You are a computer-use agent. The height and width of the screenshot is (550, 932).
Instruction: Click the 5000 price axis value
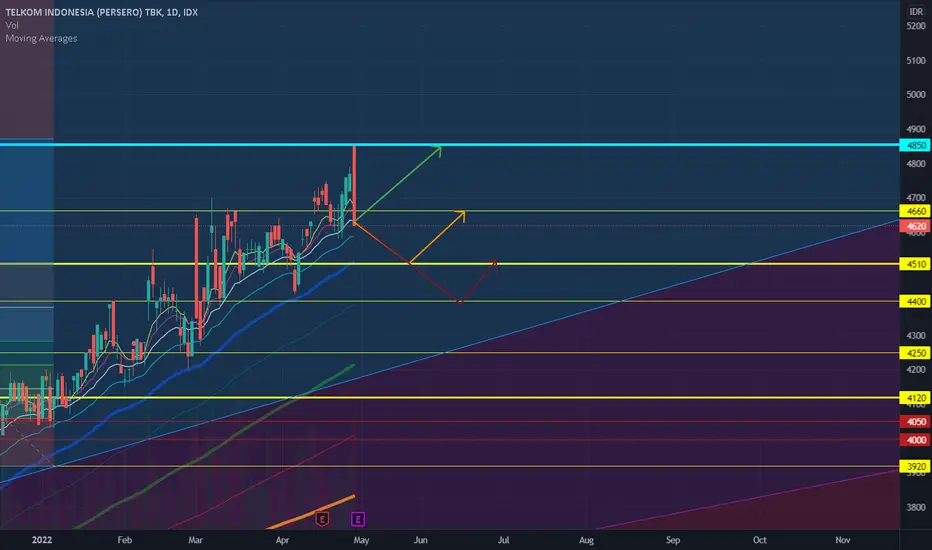click(x=916, y=95)
